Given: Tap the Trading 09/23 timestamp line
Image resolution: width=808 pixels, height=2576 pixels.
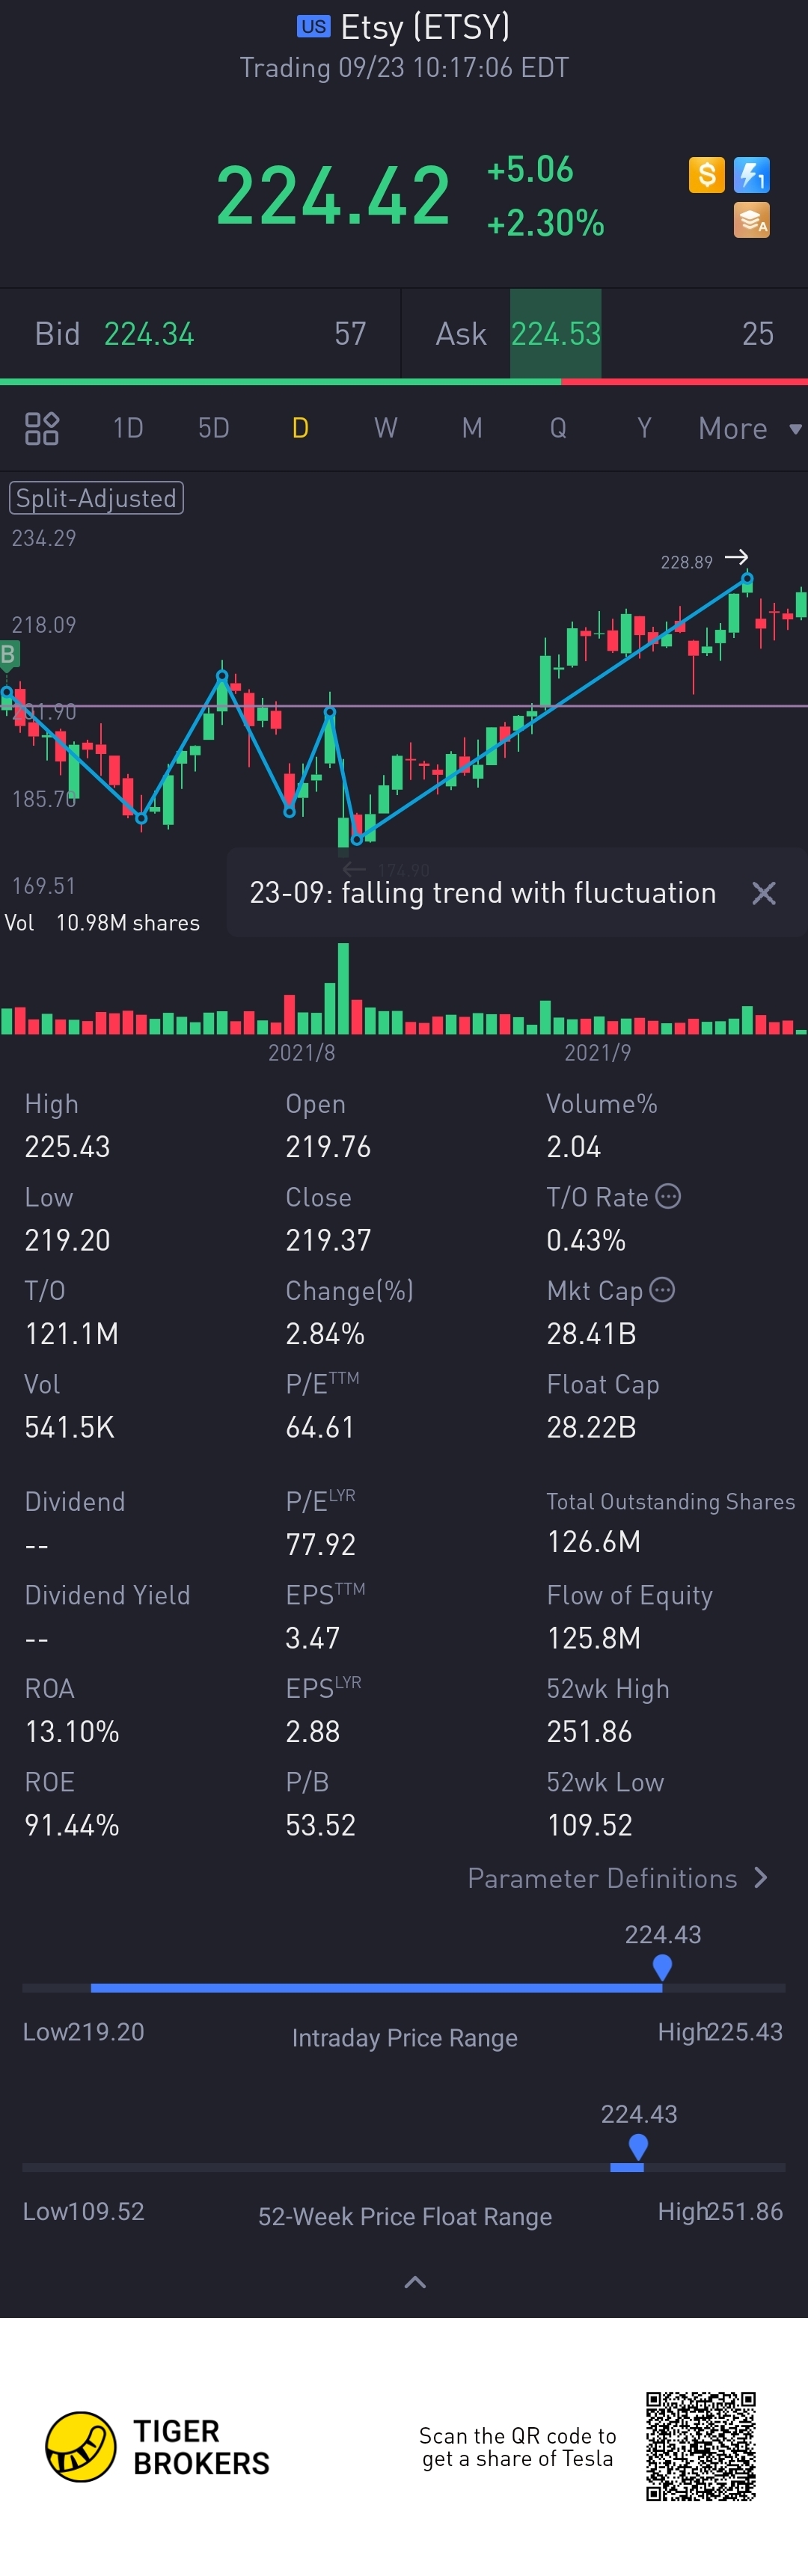Looking at the screenshot, I should point(404,68).
